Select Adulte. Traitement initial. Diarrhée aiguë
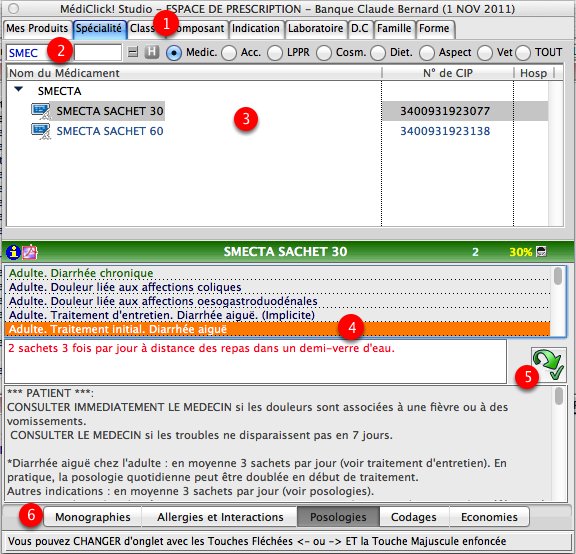This screenshot has height=554, width=576. click(277, 329)
